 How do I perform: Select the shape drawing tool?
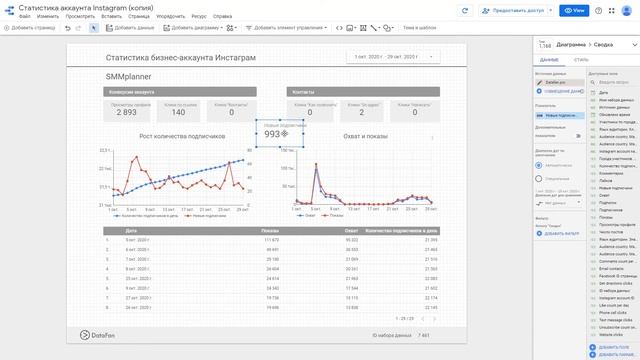[388, 28]
